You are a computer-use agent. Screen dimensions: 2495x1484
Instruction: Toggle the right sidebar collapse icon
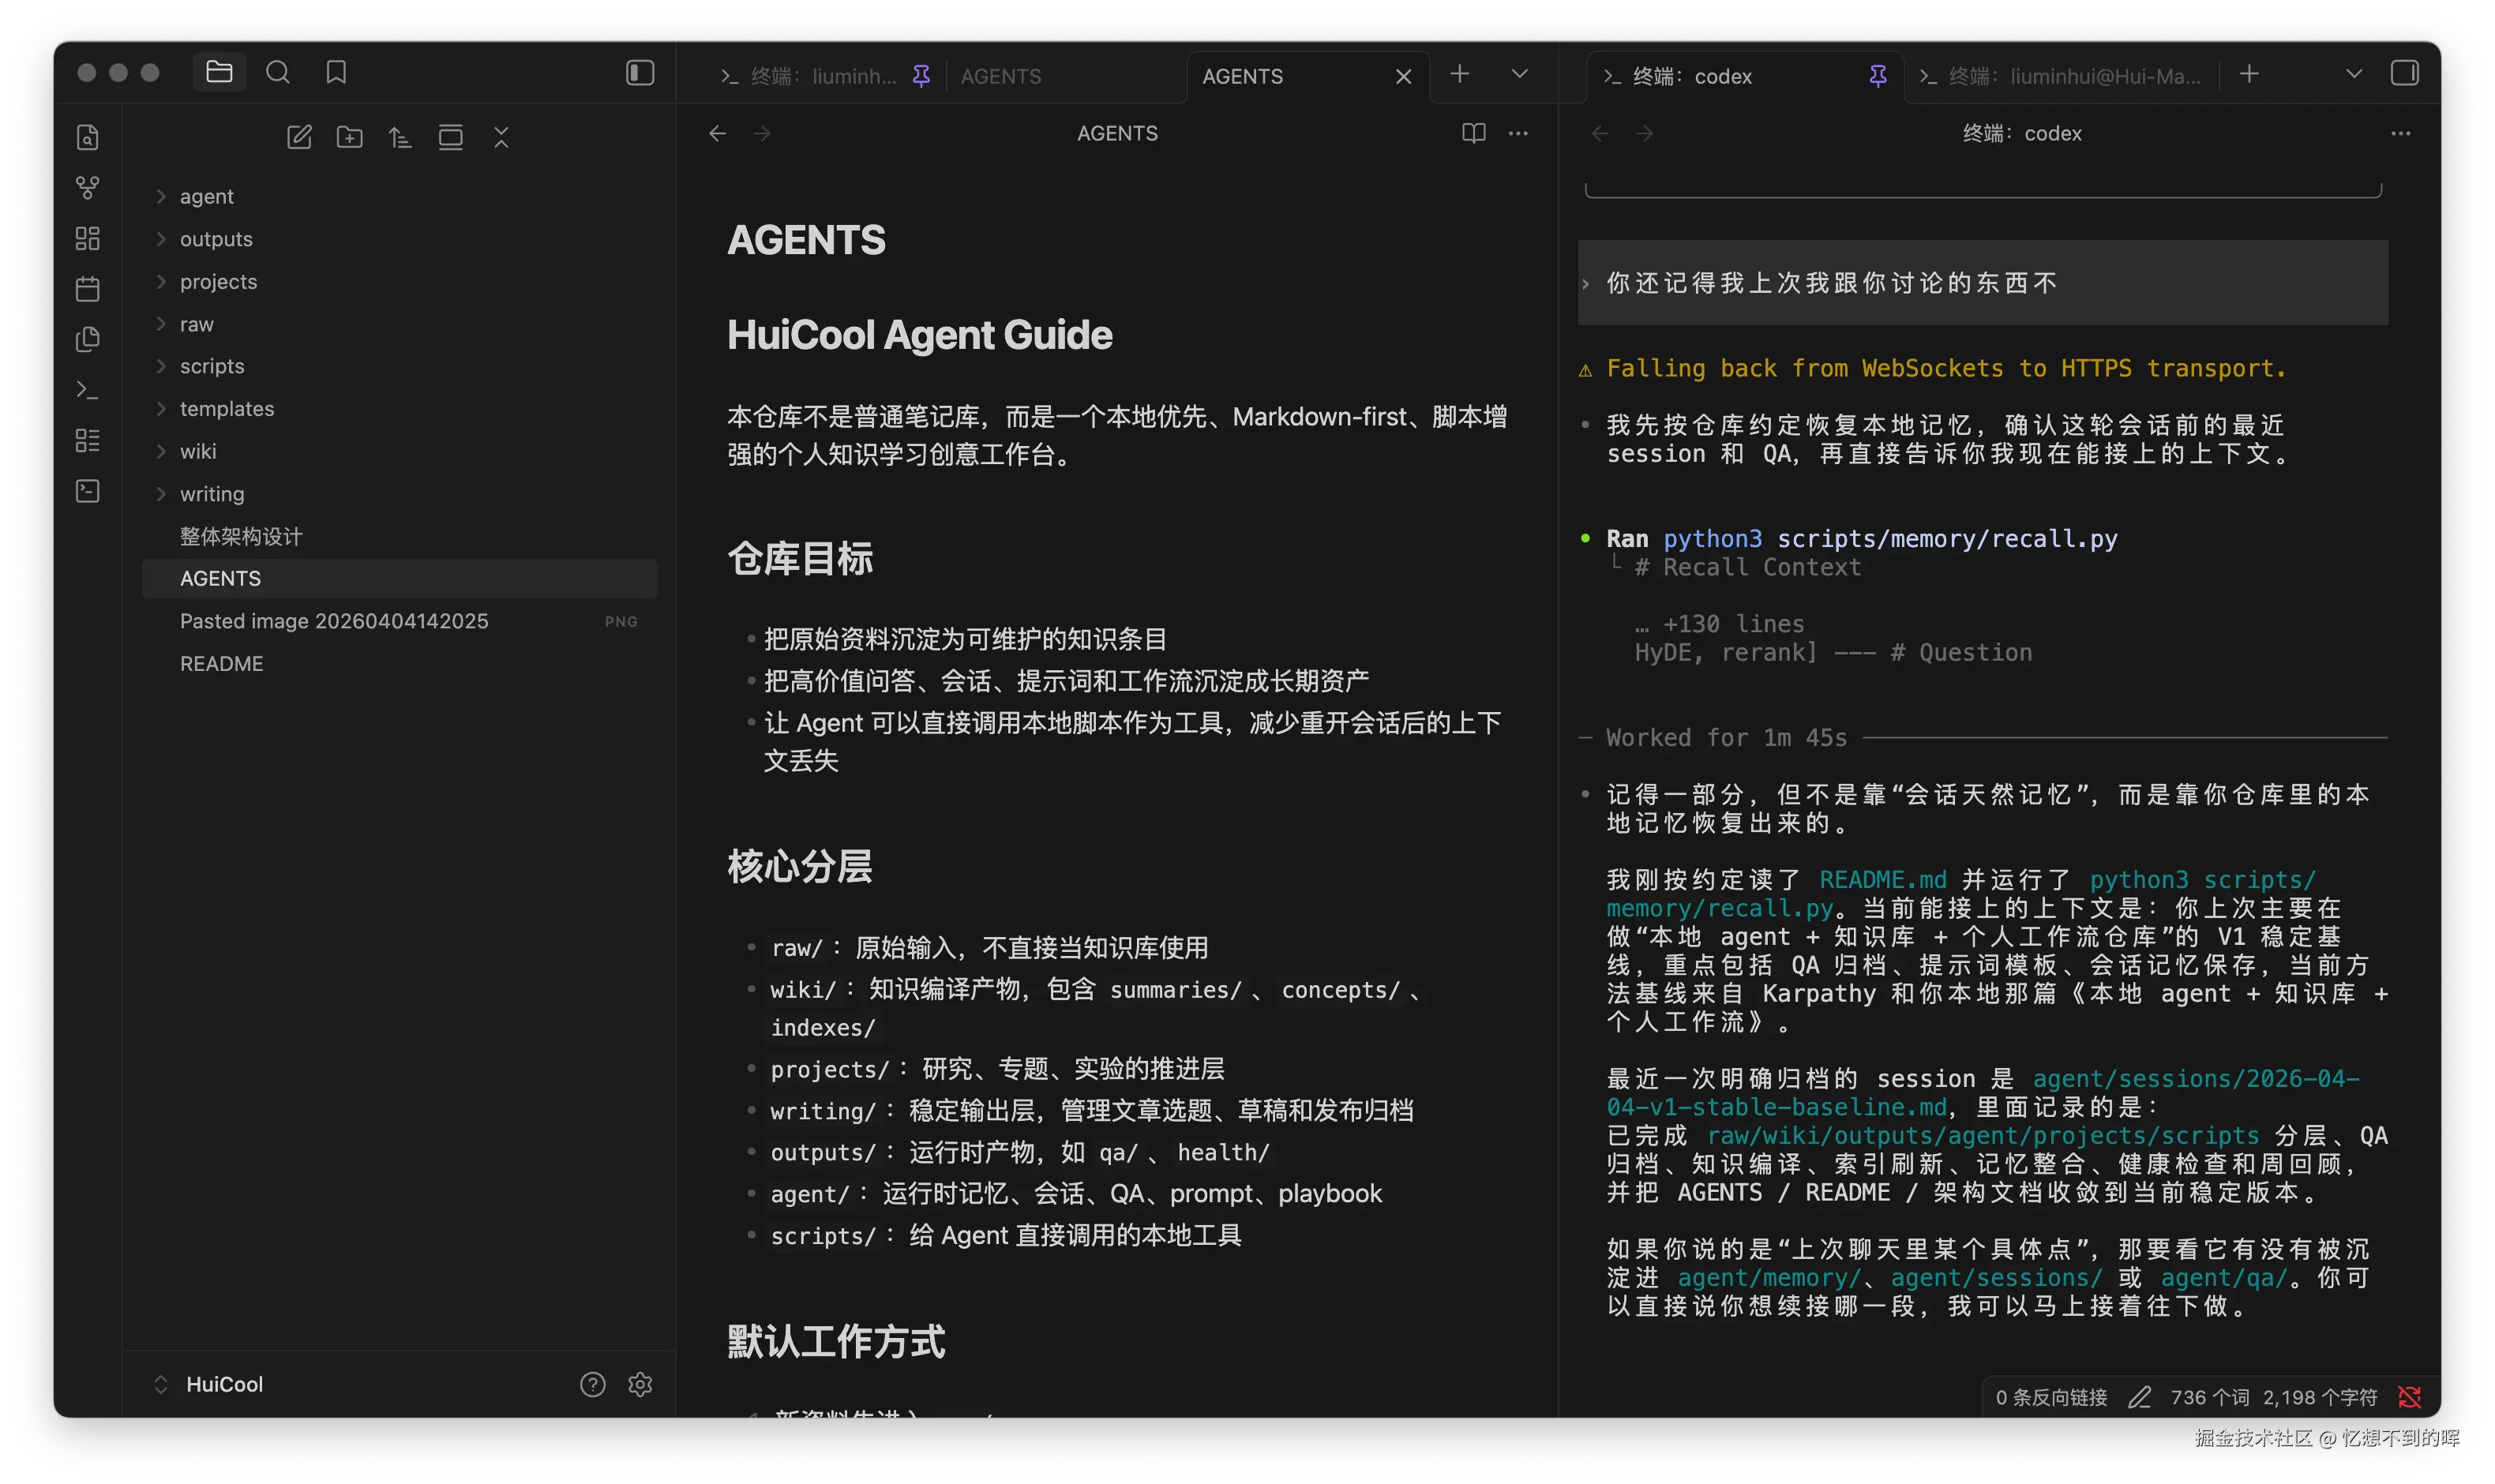tap(2404, 73)
